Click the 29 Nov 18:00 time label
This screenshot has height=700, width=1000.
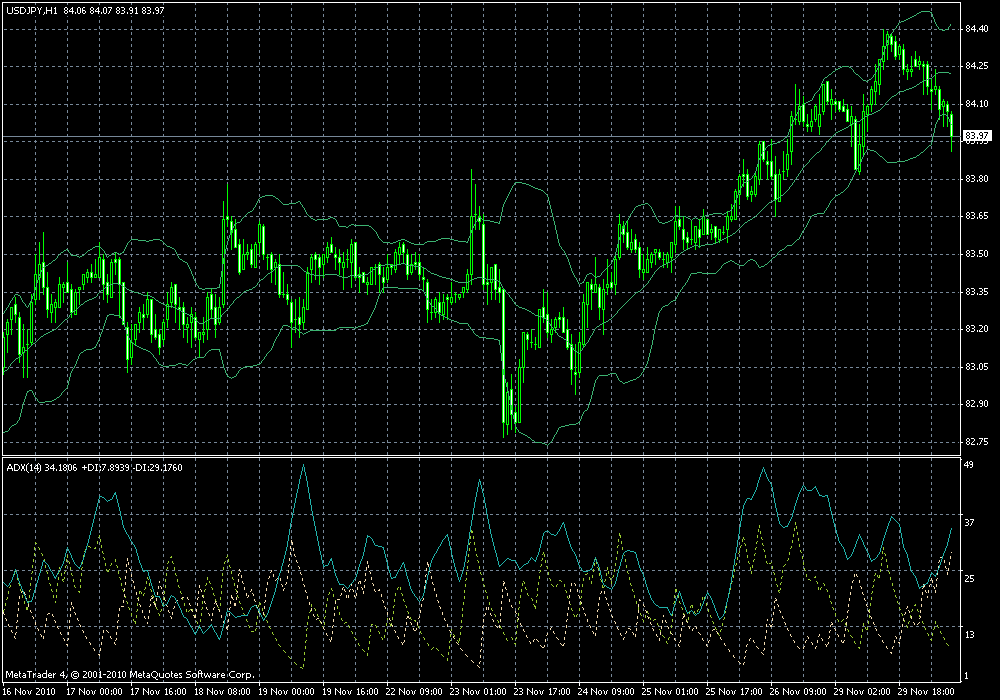[x=926, y=692]
